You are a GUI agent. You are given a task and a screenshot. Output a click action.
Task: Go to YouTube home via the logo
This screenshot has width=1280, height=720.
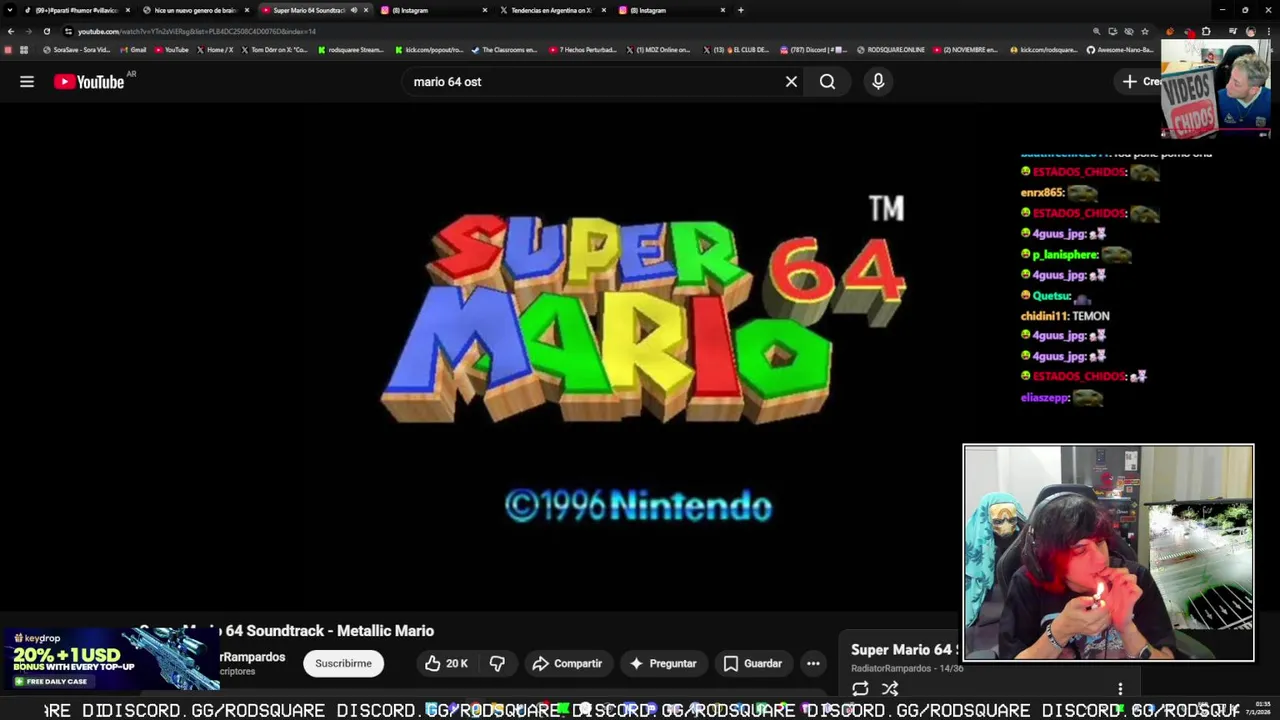coord(89,82)
